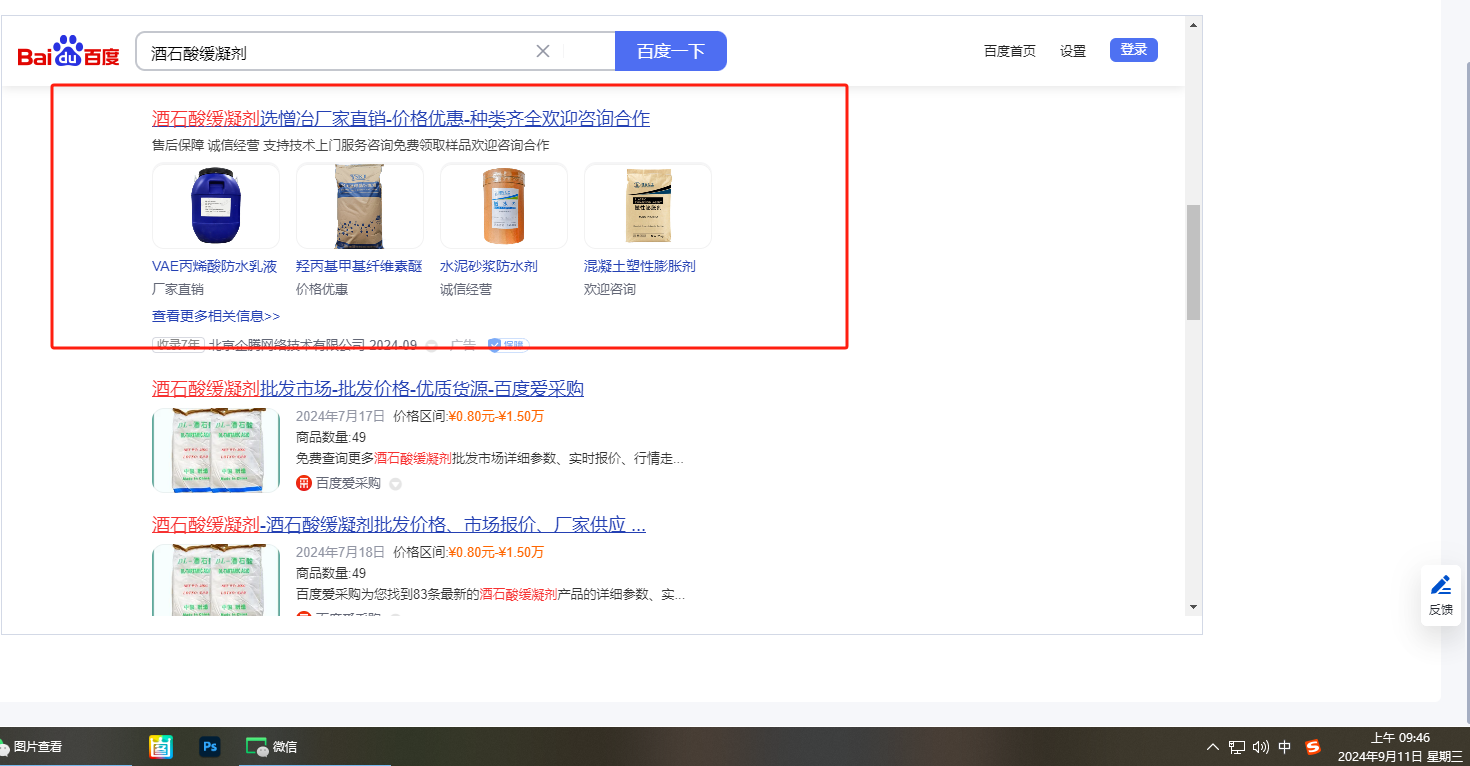Click 查看更多相关信息>>
Viewport: 1470px width, 766px height.
216,316
